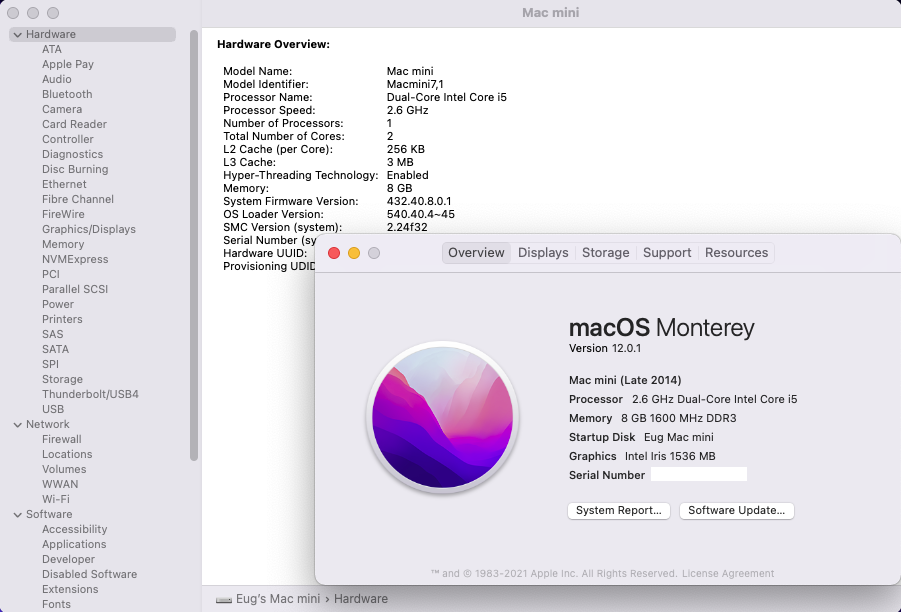This screenshot has height=612, width=901.
Task: Select Accessibility under Software
Action: pyautogui.click(x=75, y=529)
